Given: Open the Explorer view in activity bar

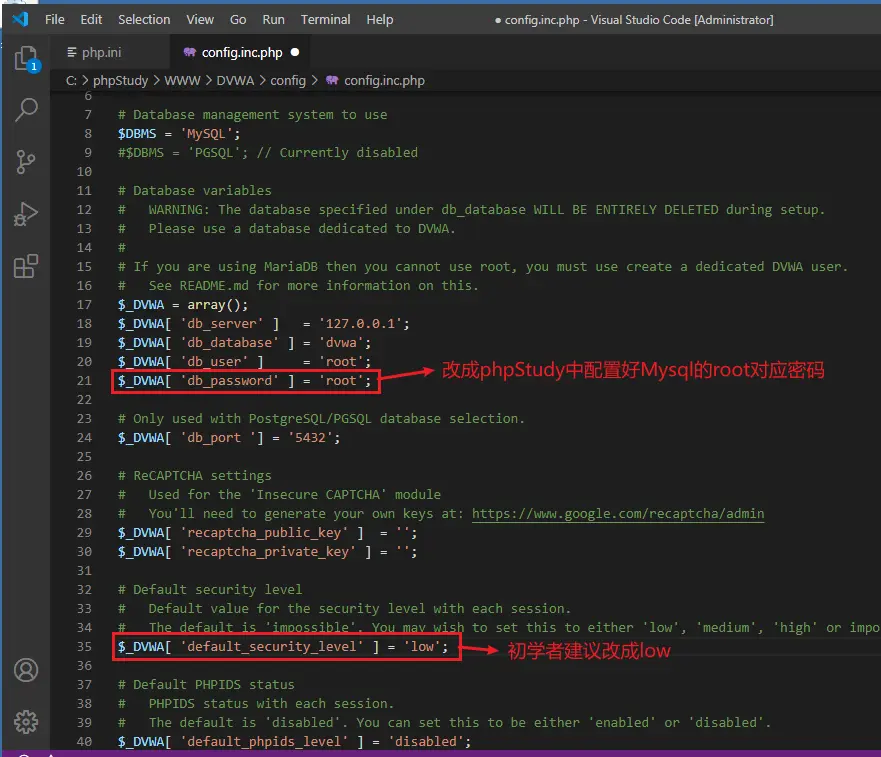Looking at the screenshot, I should pyautogui.click(x=26, y=58).
